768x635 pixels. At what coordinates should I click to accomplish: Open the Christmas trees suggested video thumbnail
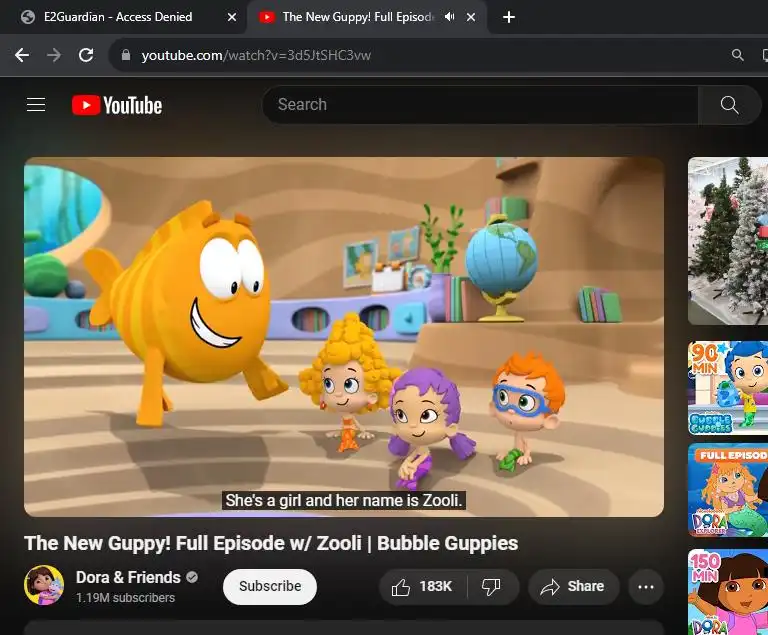[x=728, y=241]
